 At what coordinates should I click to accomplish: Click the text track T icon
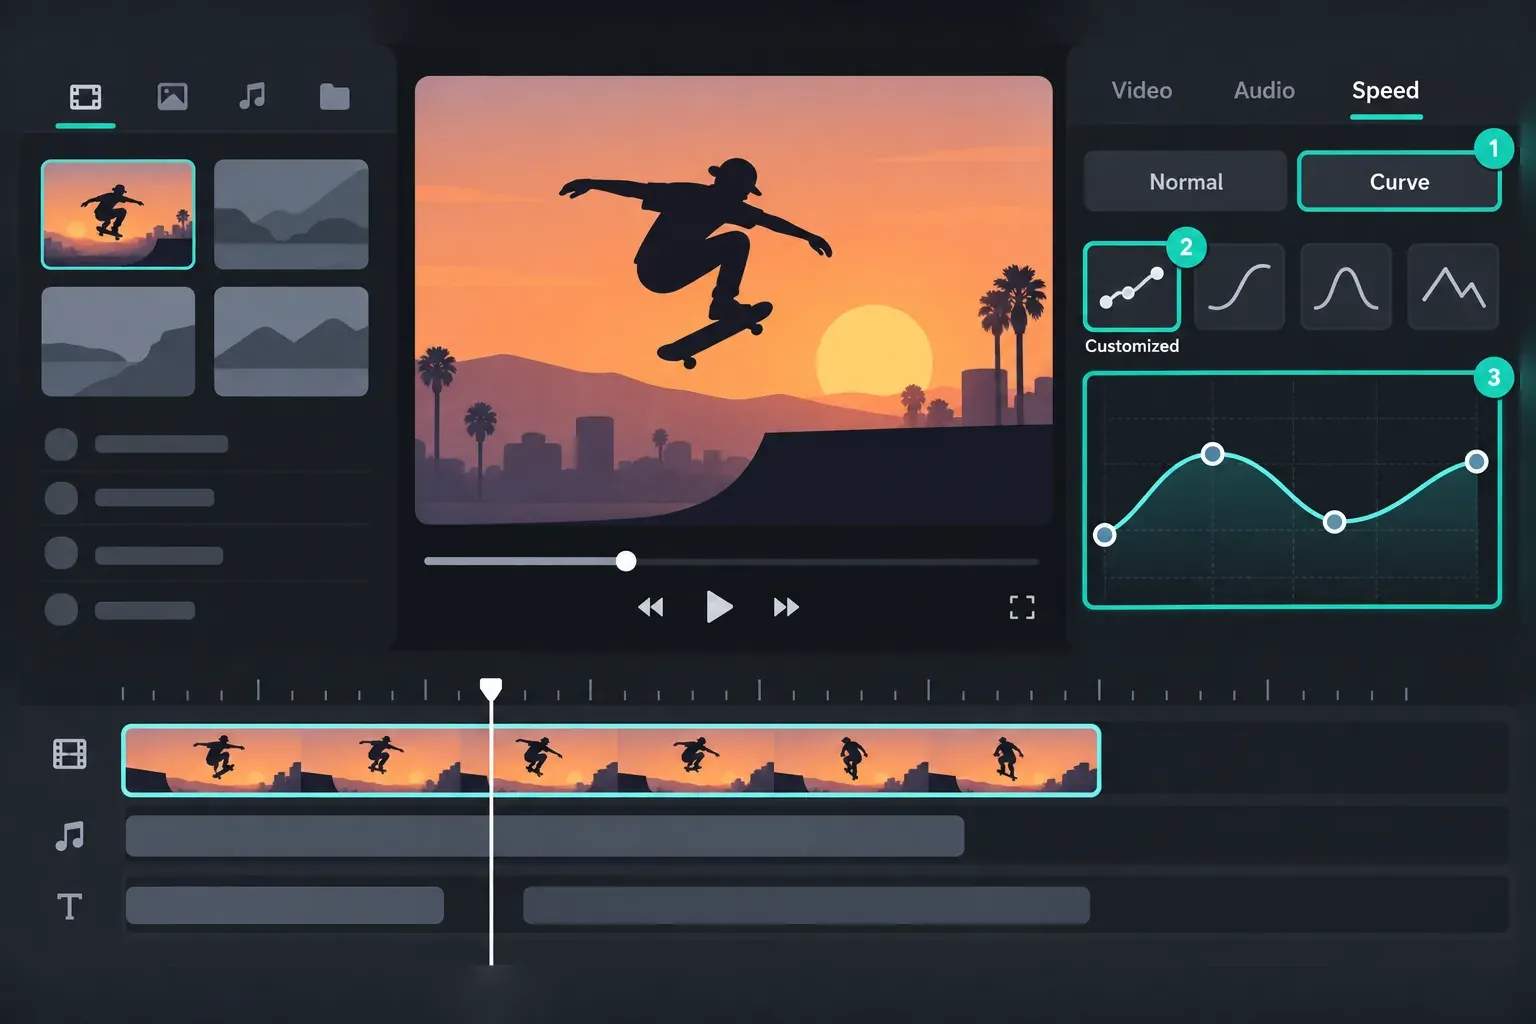click(69, 906)
